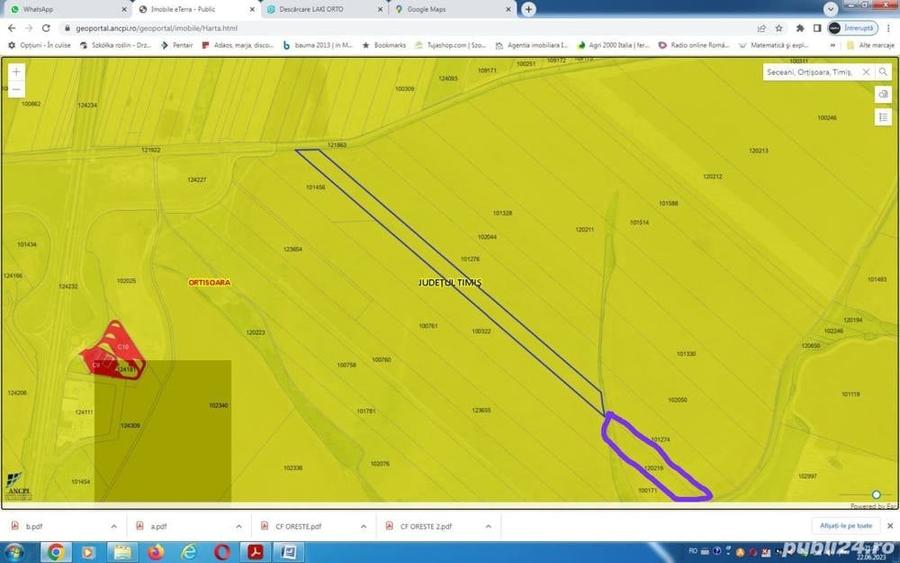Screen dimensions: 900x563
Task: Expand options arrow for b.pdf download
Action: tap(114, 526)
